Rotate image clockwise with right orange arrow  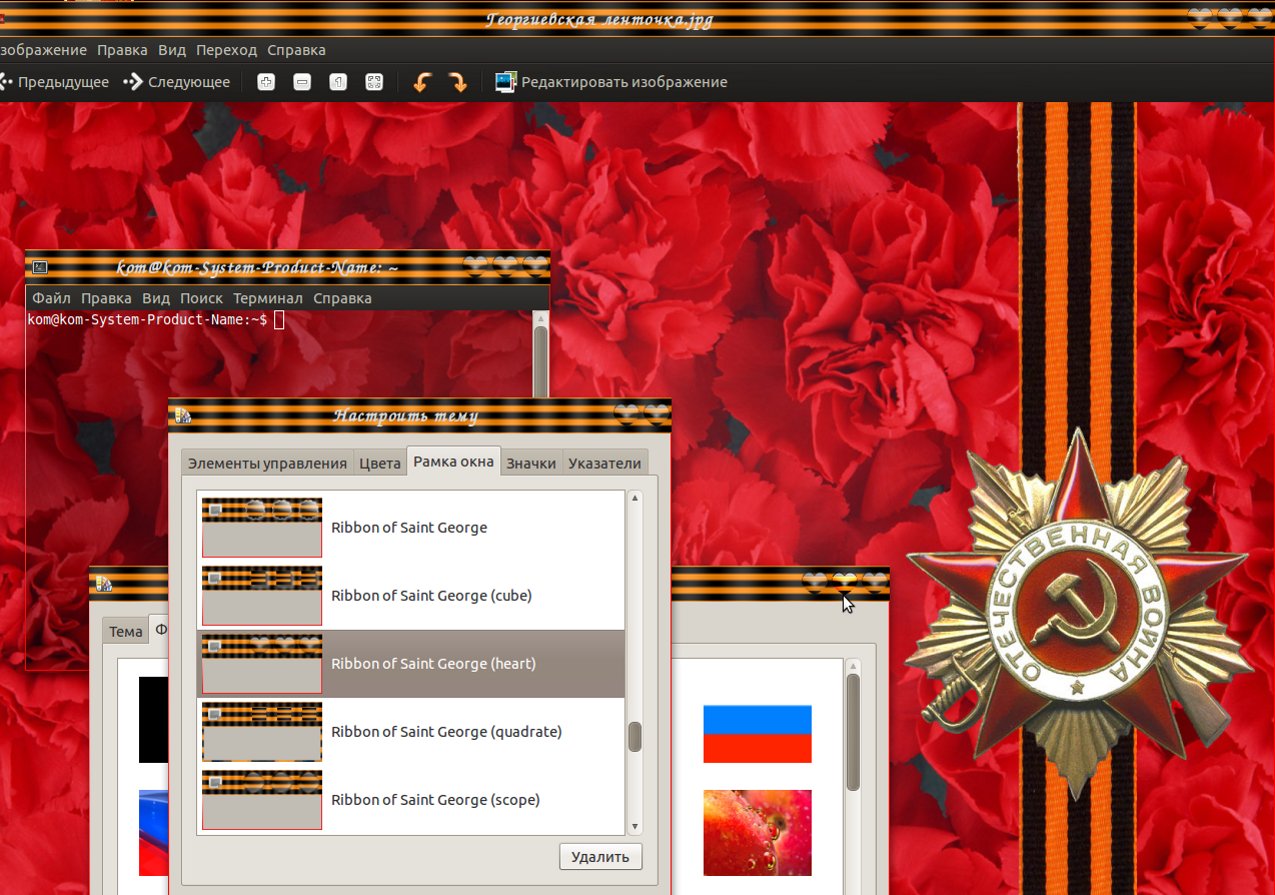point(458,82)
